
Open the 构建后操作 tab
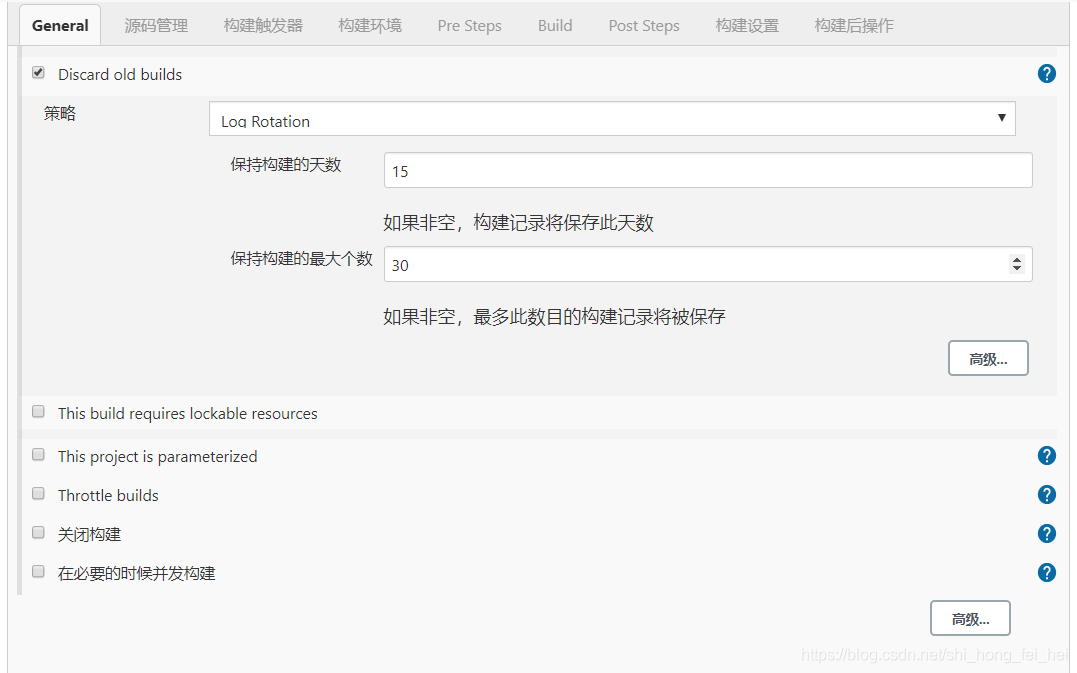click(854, 25)
